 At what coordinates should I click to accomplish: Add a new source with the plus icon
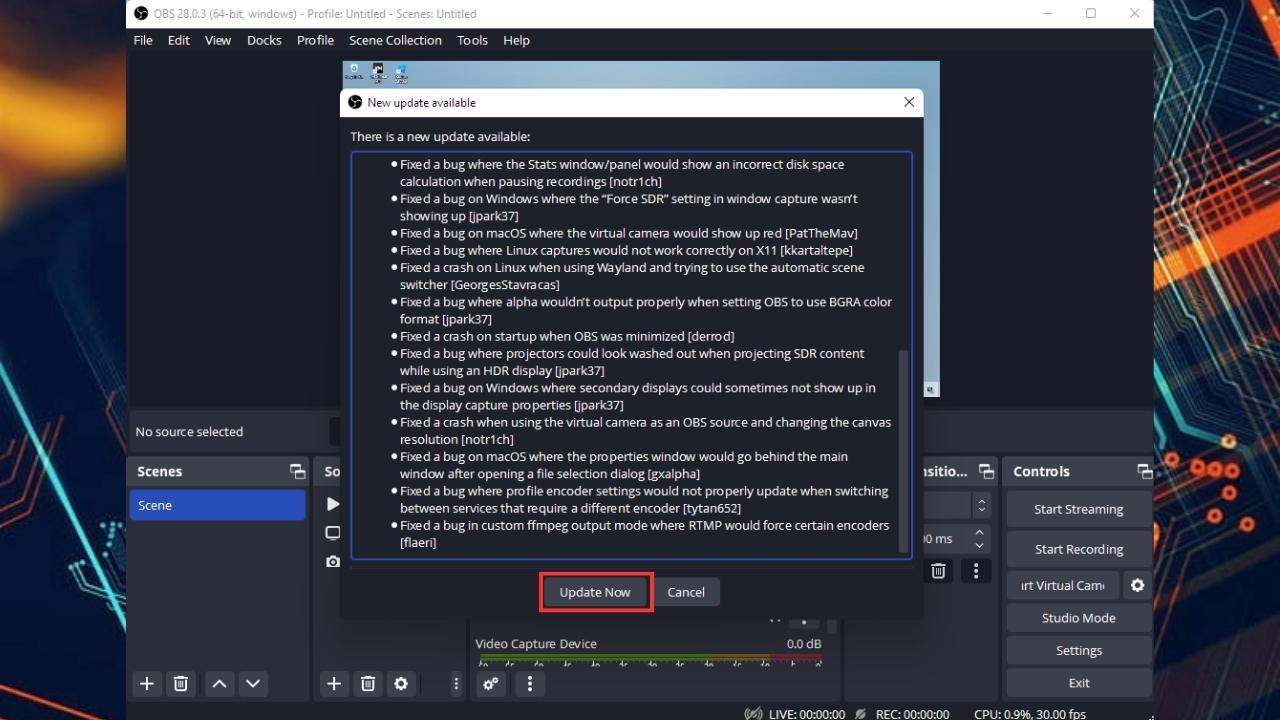click(x=334, y=683)
